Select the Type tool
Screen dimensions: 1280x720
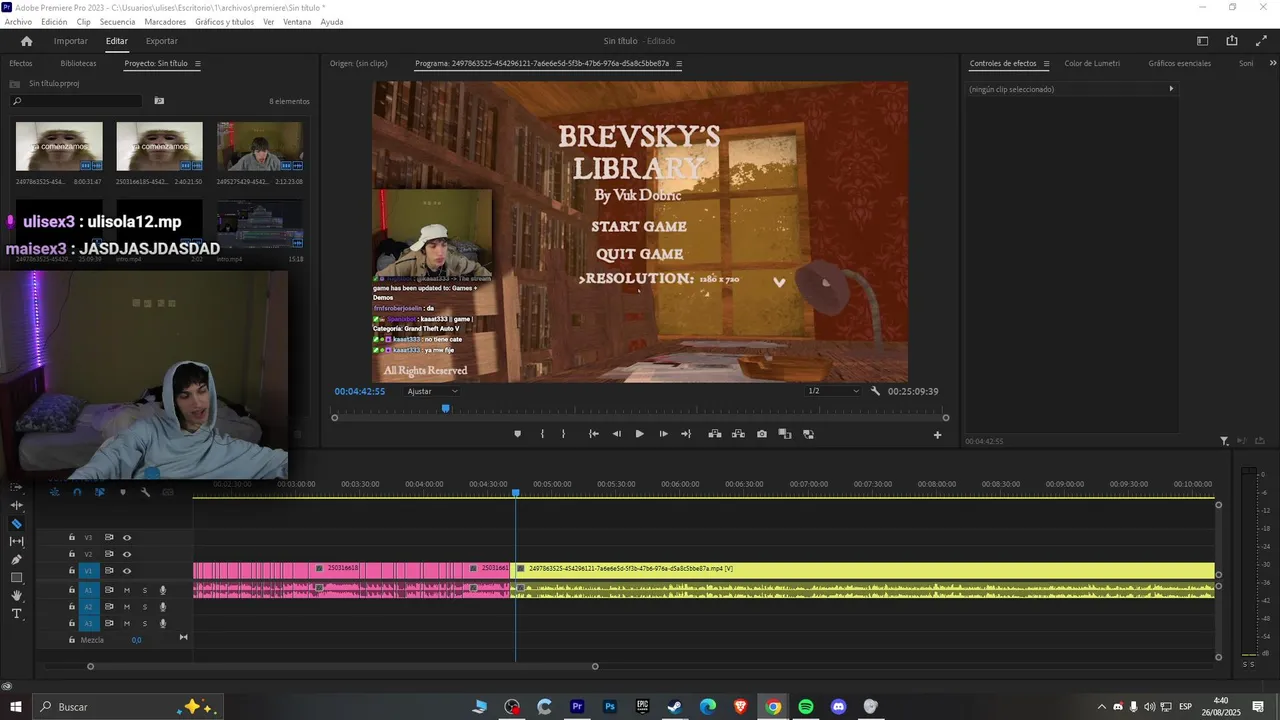pos(16,613)
